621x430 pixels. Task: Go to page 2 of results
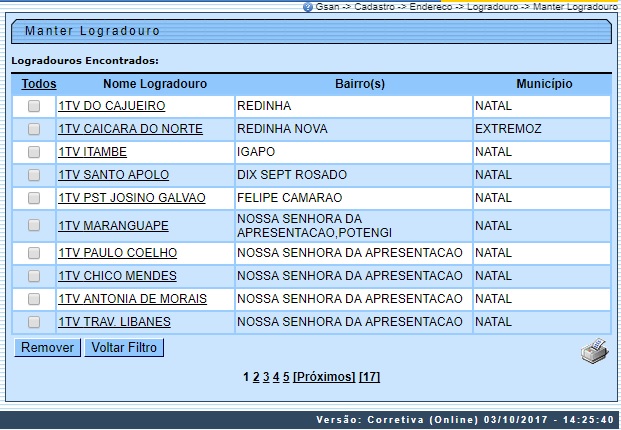(256, 377)
